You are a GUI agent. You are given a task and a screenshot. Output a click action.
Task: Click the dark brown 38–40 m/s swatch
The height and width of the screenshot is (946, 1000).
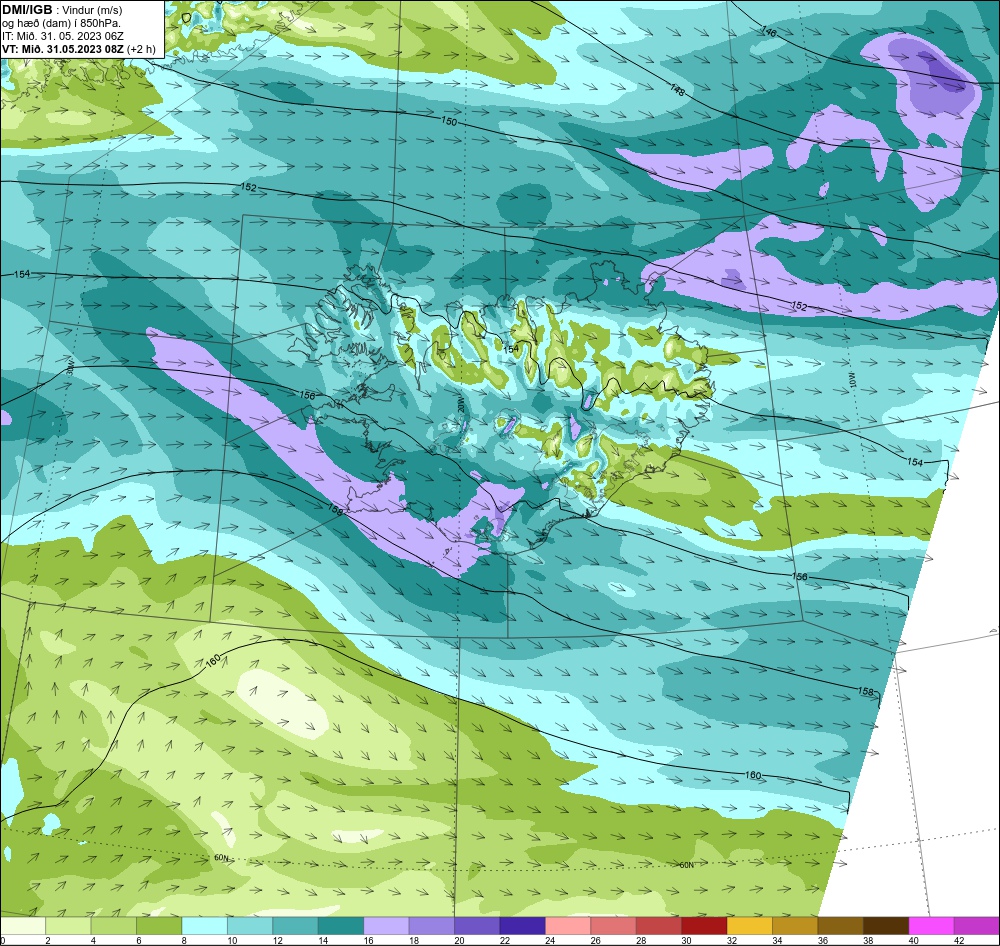pyautogui.click(x=886, y=926)
